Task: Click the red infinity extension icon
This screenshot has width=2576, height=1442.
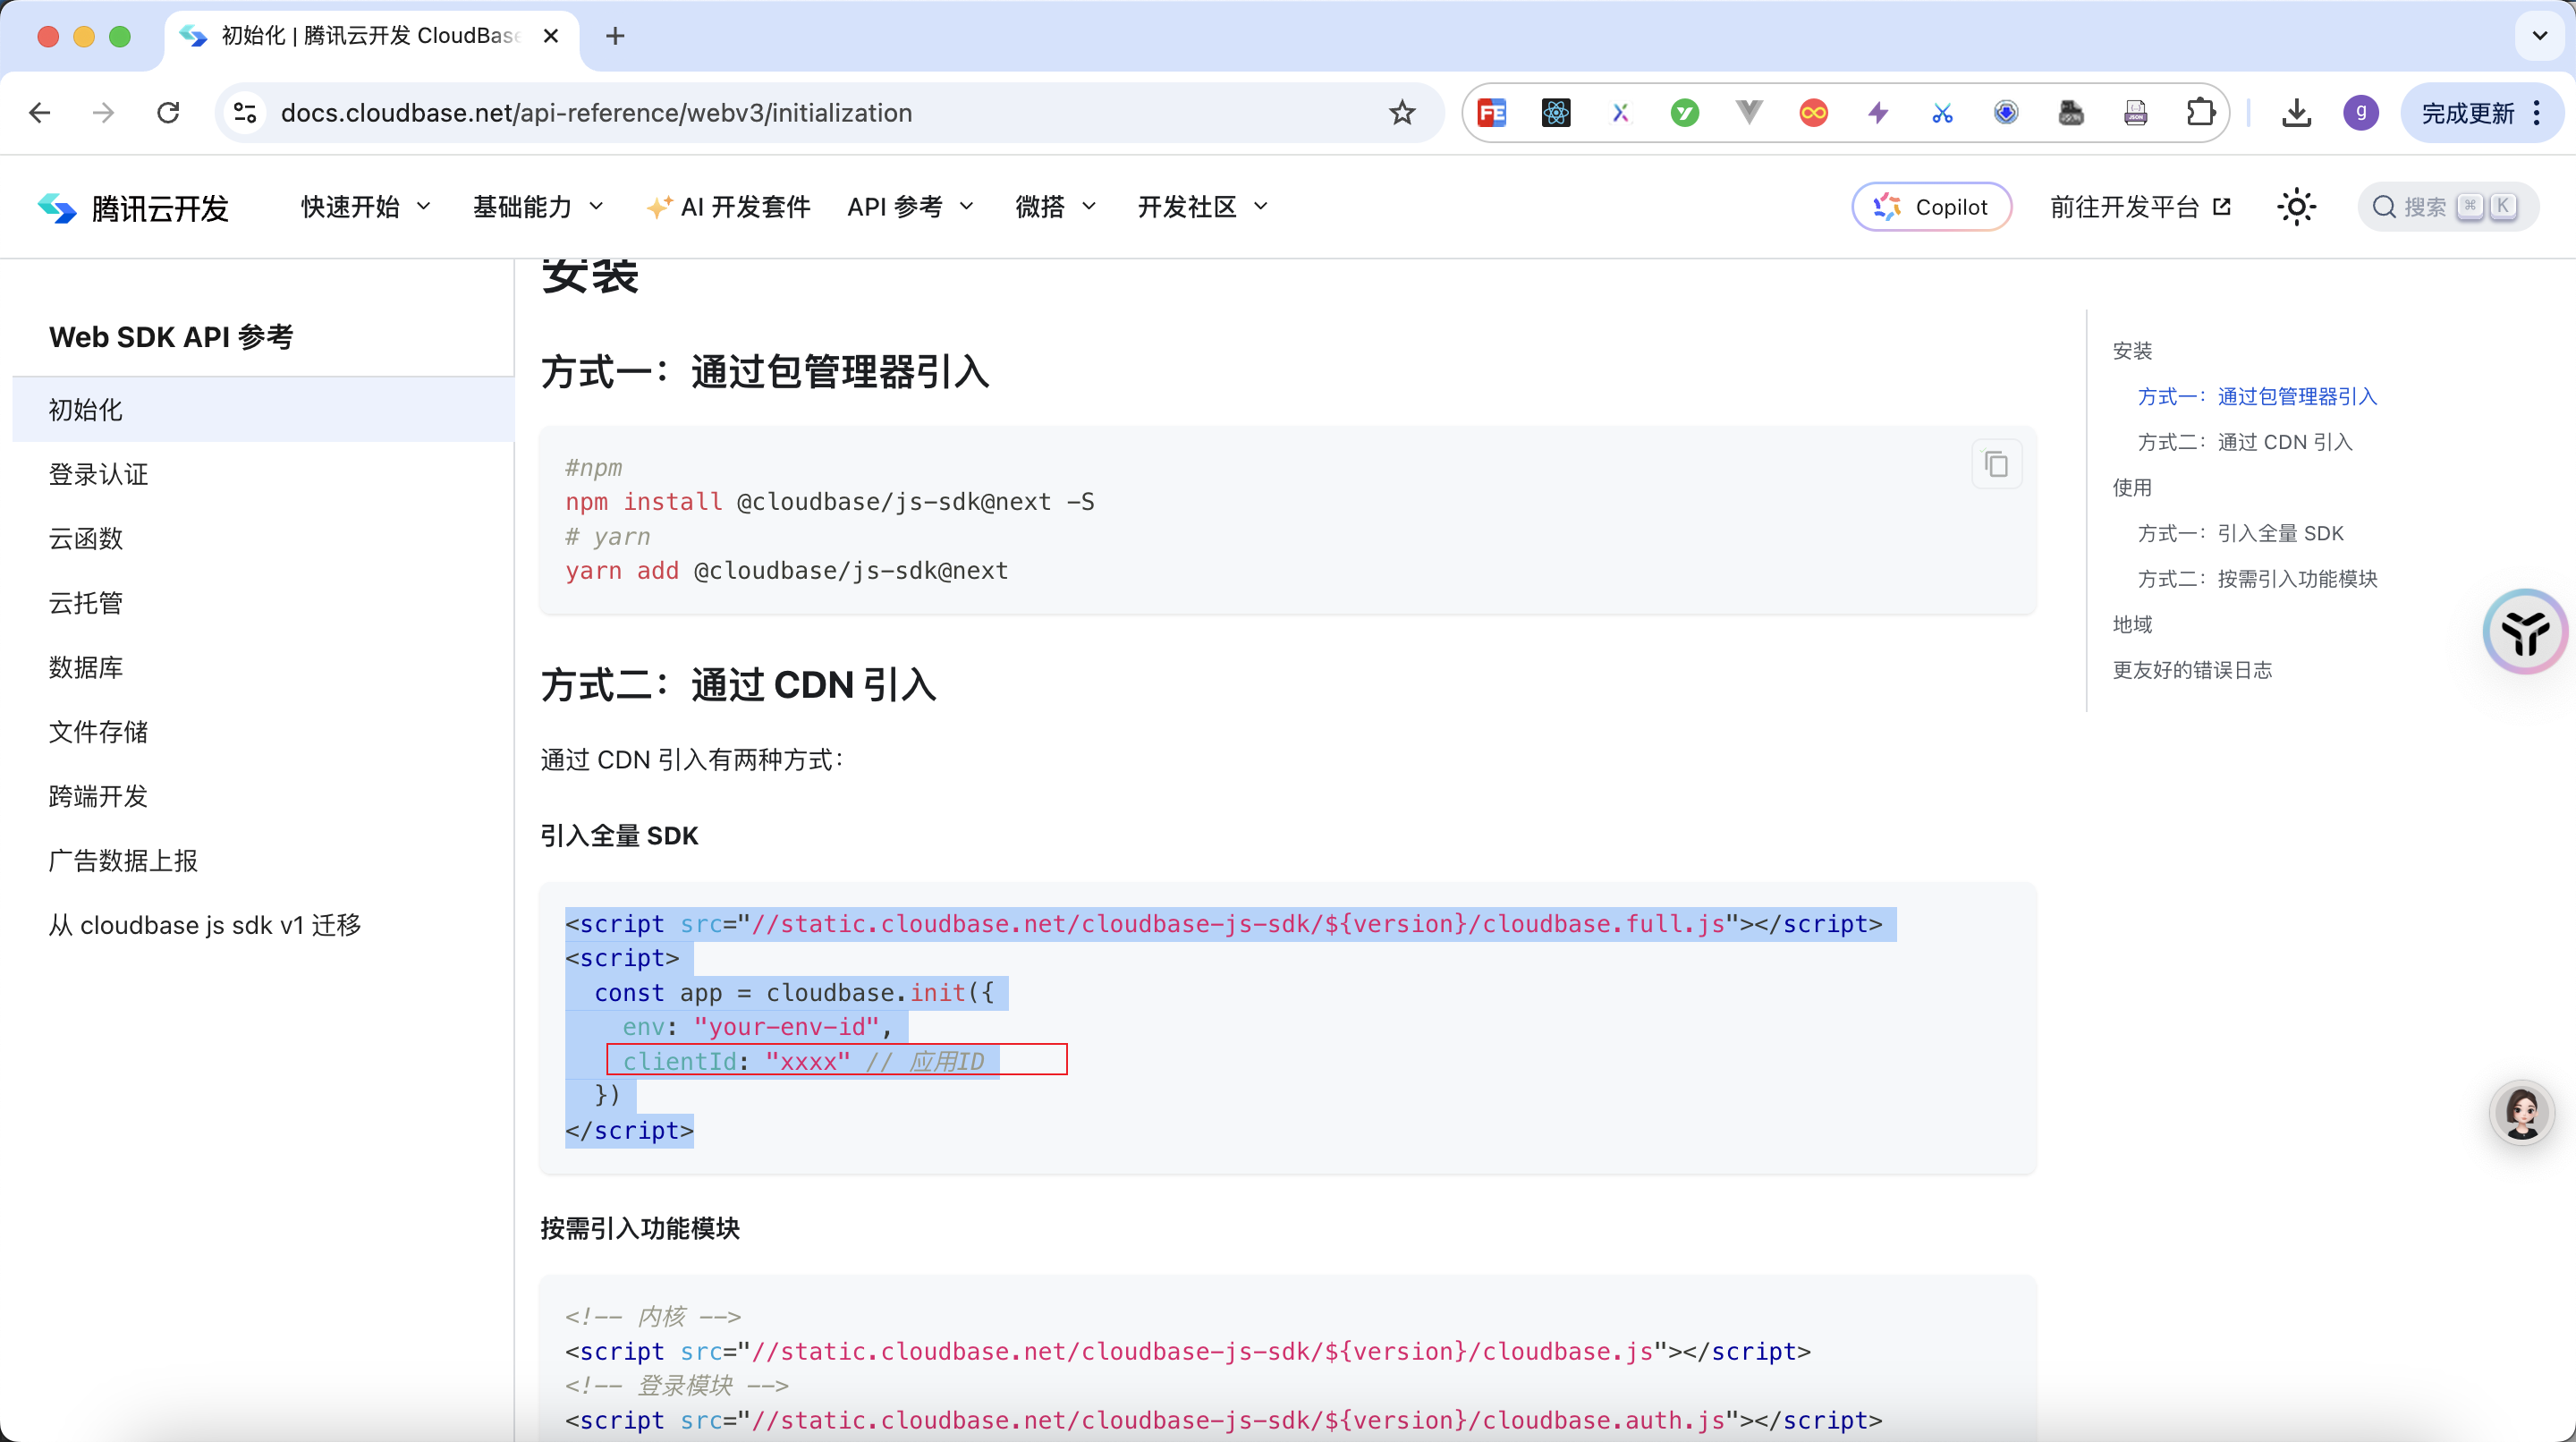Action: click(1813, 113)
